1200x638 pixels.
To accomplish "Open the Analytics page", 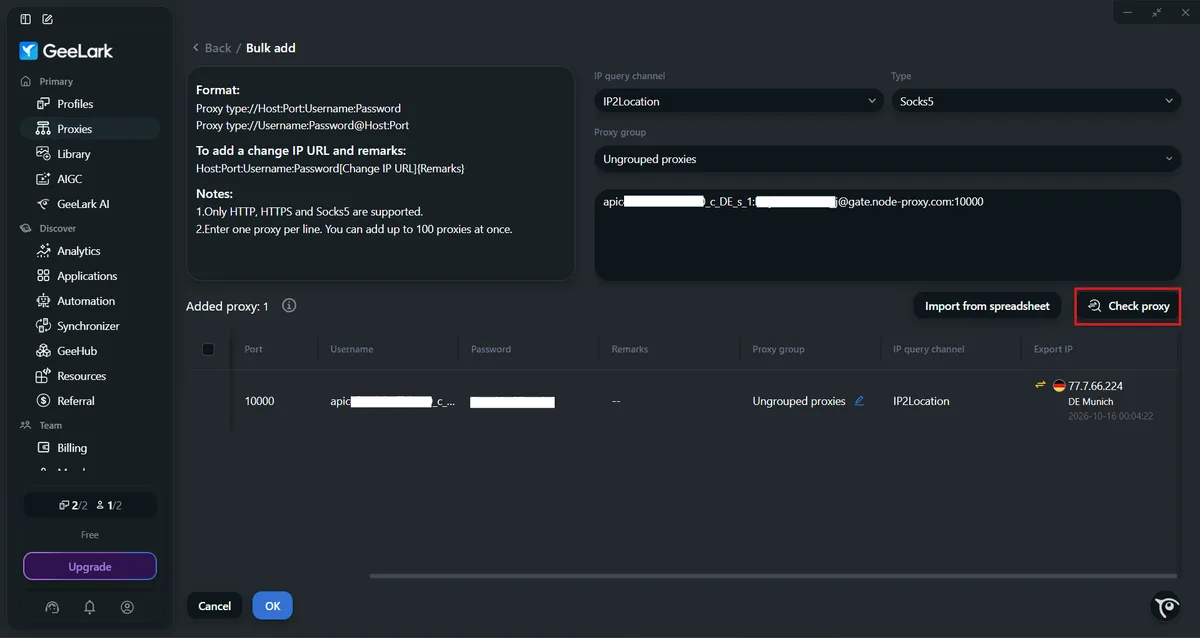I will pos(89,251).
